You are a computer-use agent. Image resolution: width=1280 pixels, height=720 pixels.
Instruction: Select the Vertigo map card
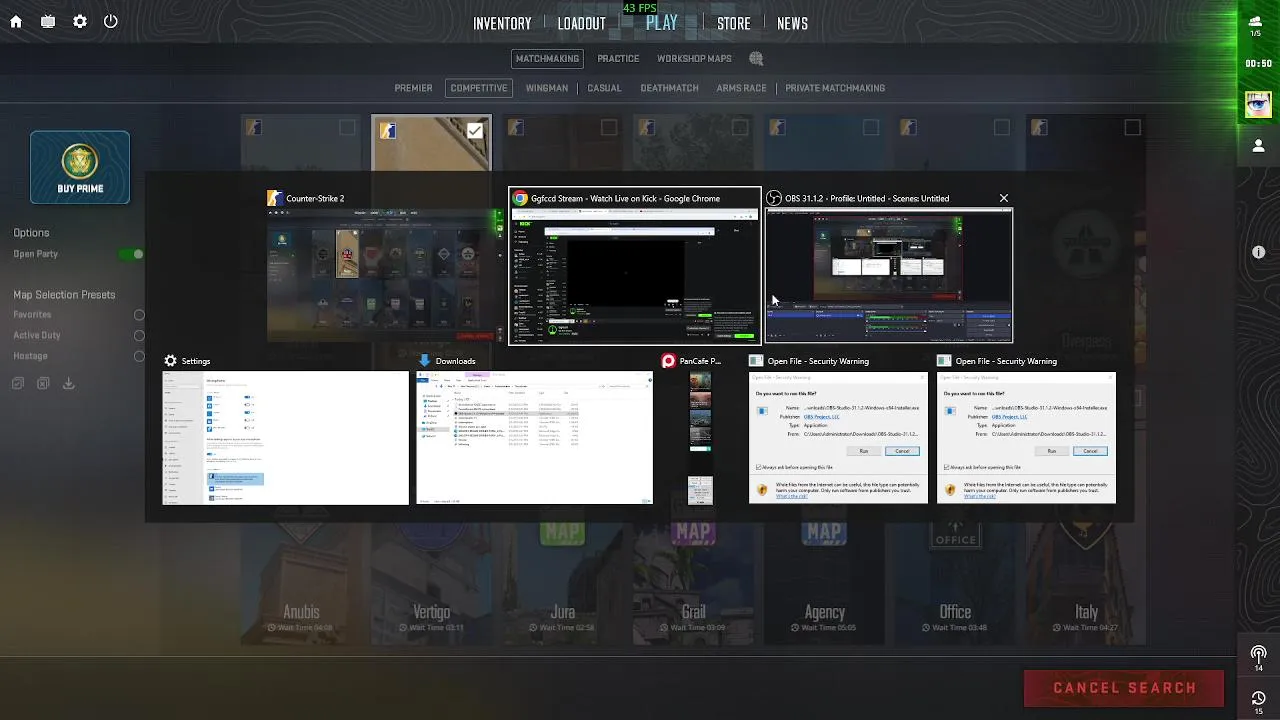(432, 583)
